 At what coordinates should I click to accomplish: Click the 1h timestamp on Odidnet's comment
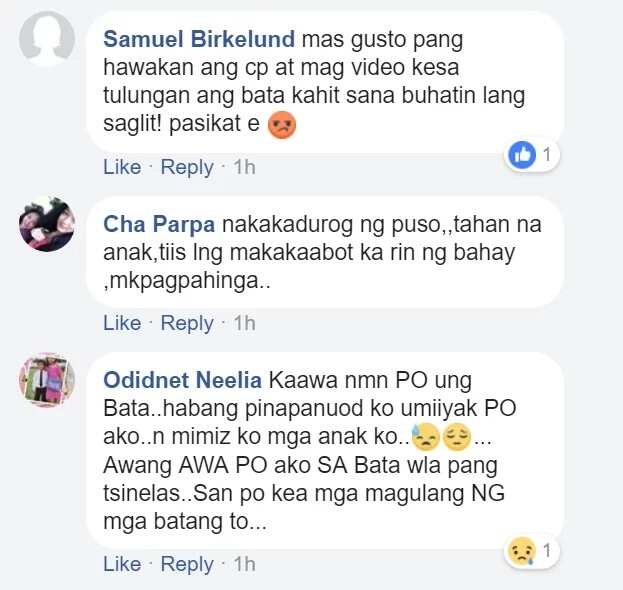pyautogui.click(x=244, y=564)
